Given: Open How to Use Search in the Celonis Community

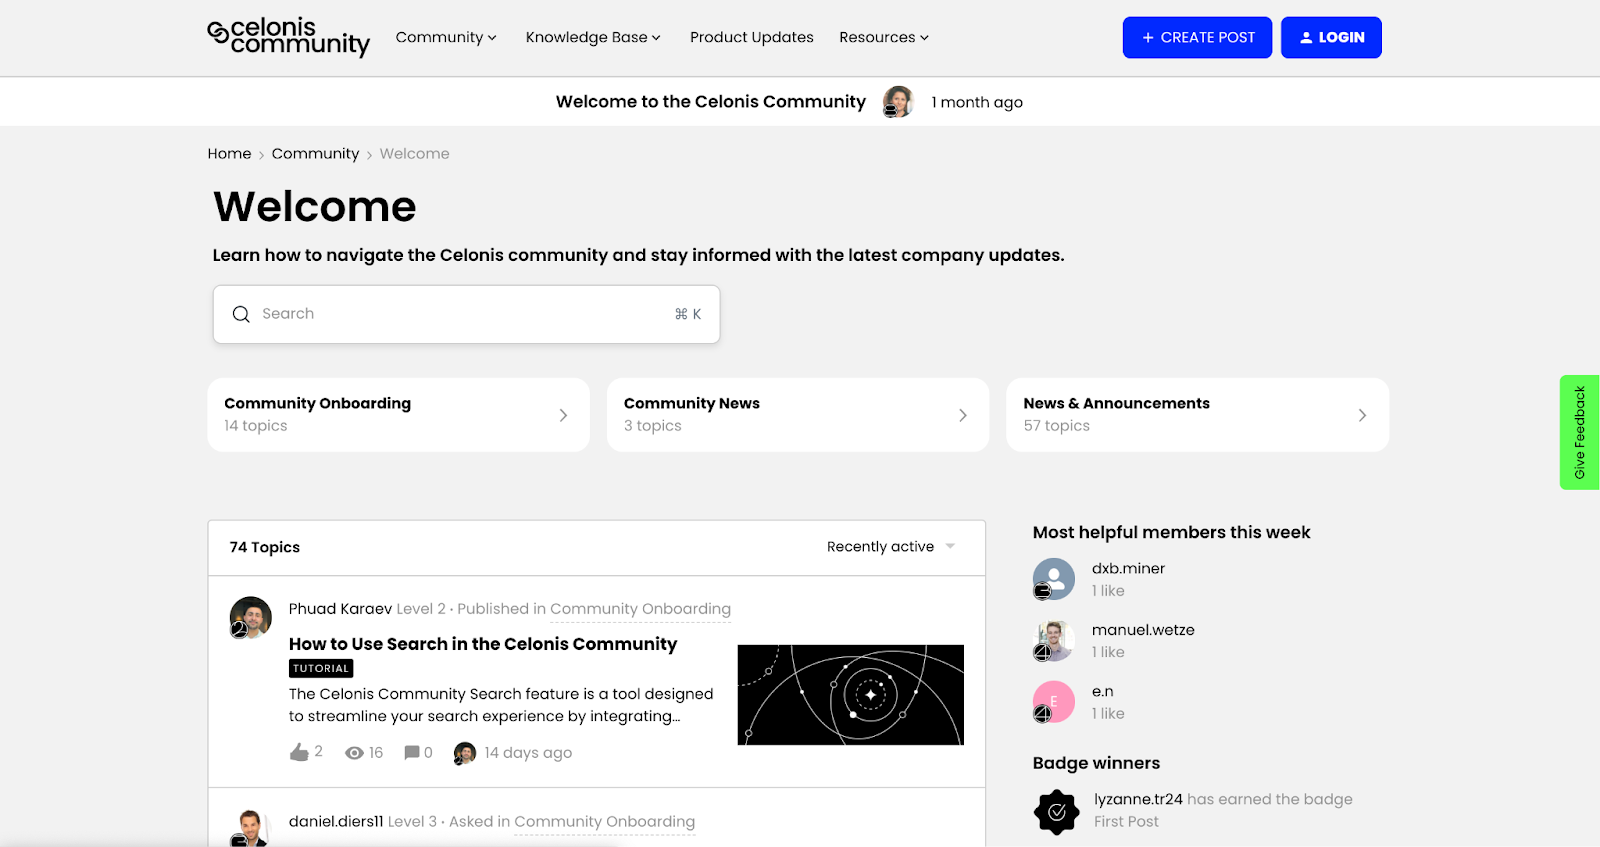Looking at the screenshot, I should tap(483, 644).
